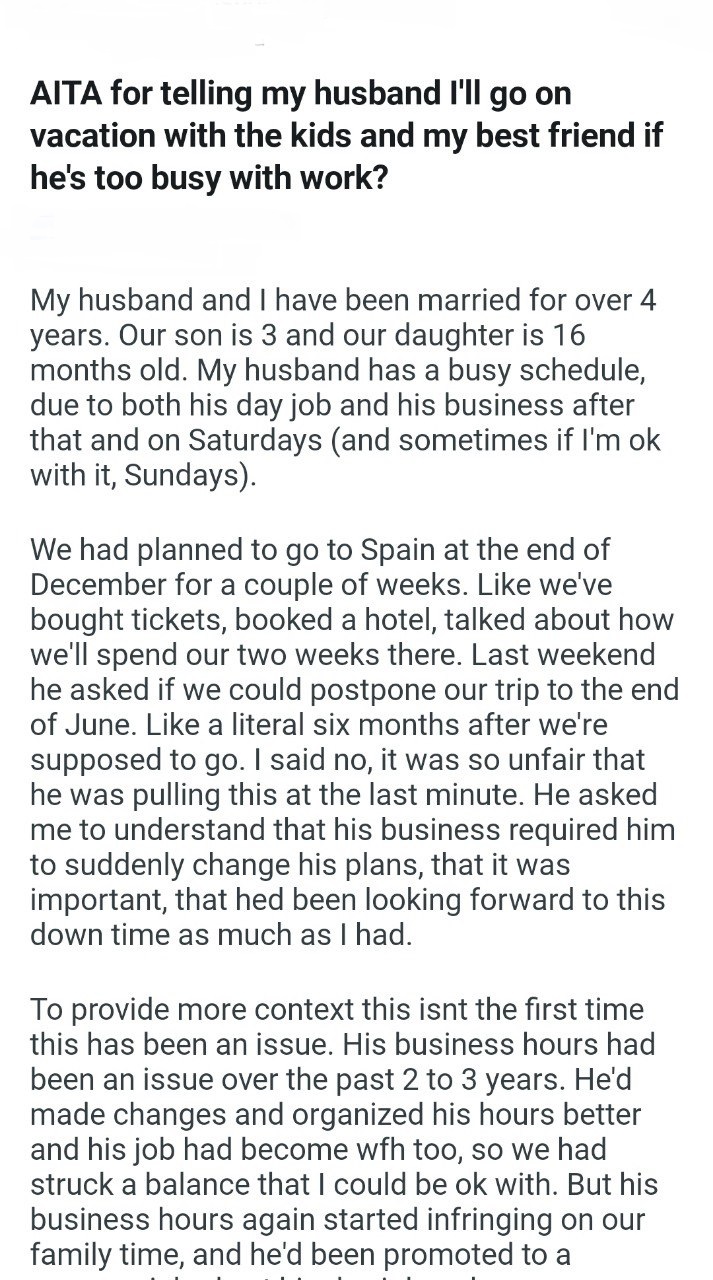Click the word "AITA" in the title
The height and width of the screenshot is (1280, 713).
click(66, 95)
